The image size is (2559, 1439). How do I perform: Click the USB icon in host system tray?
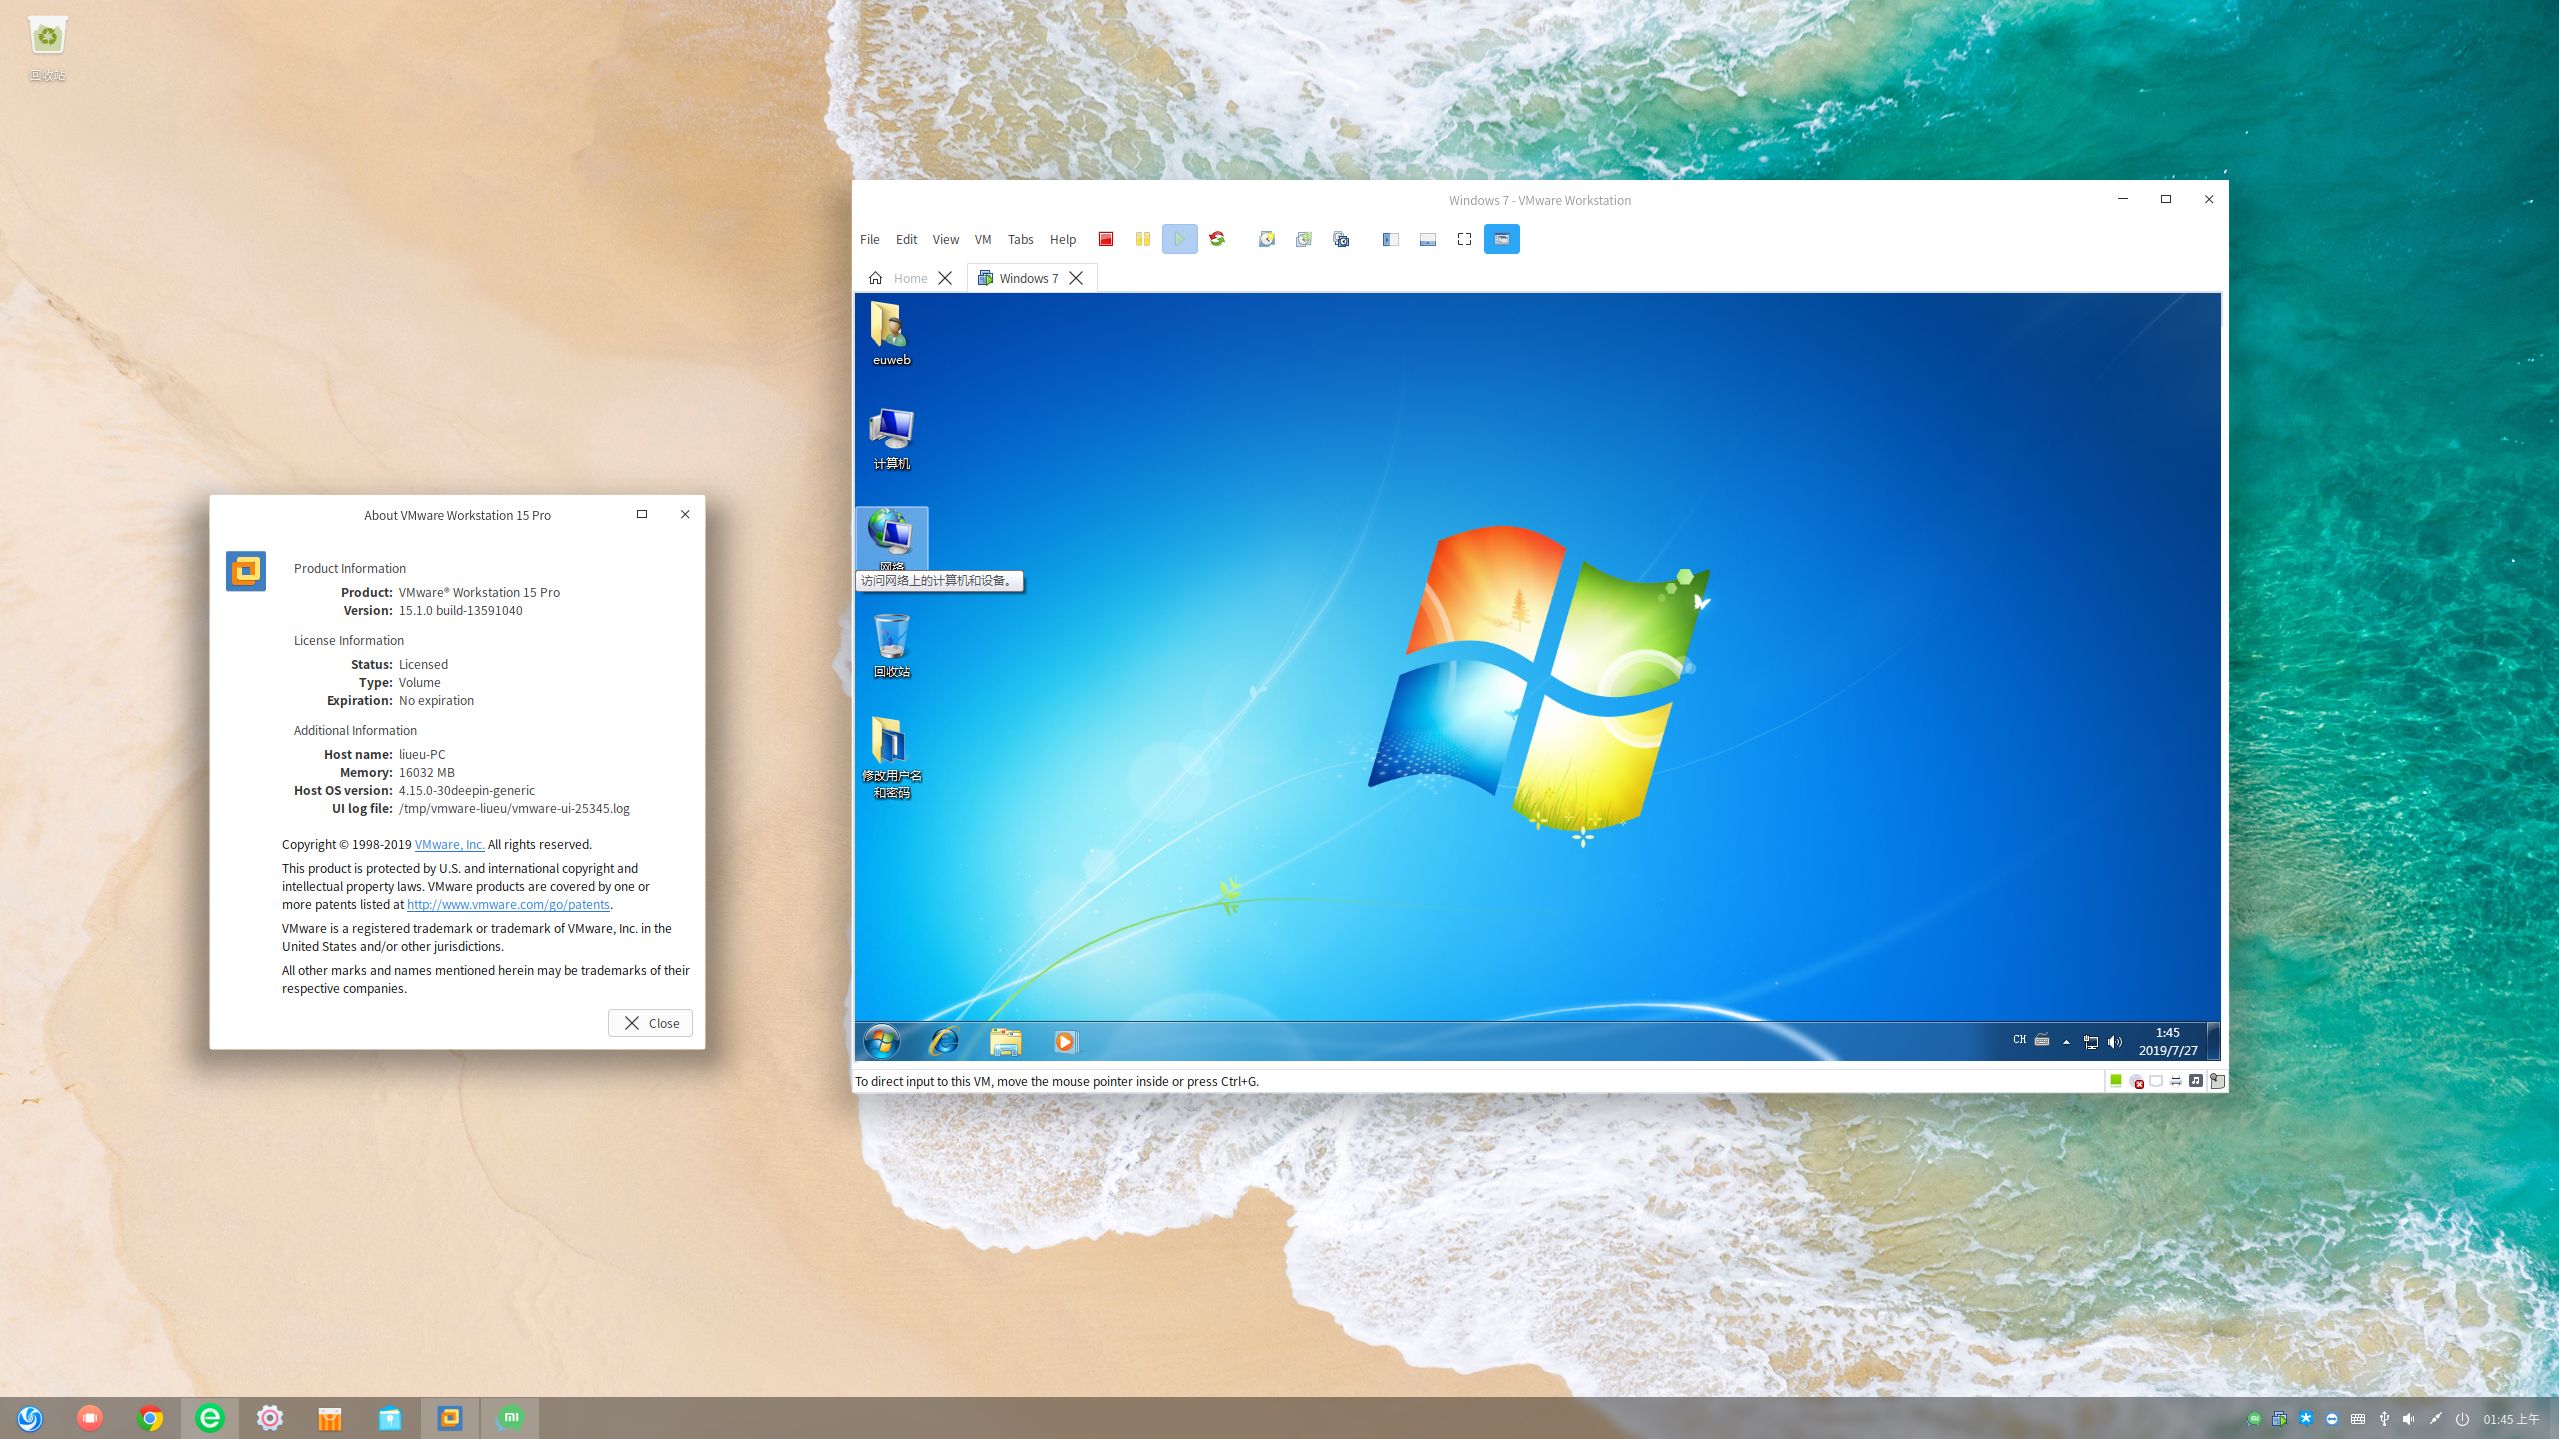tap(2384, 1419)
